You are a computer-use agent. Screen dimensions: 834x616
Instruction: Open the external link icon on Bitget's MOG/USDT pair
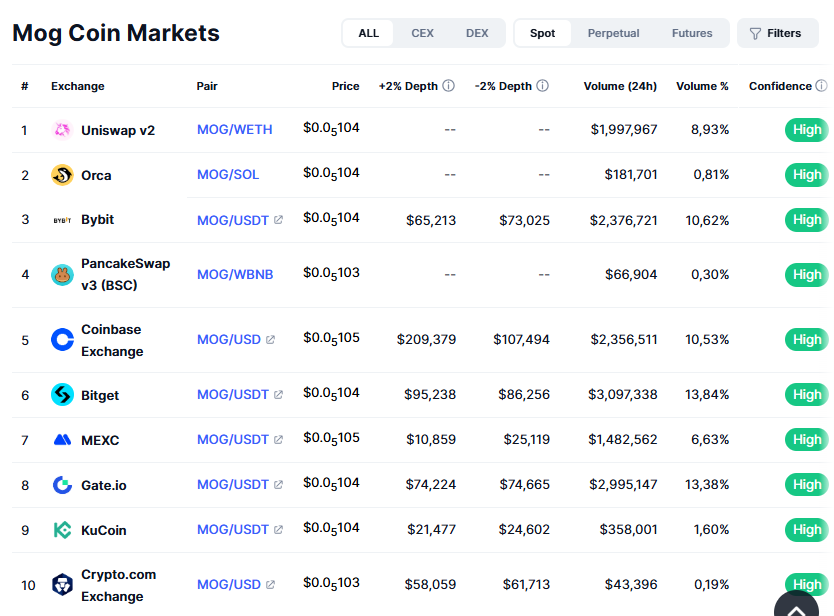(x=278, y=394)
